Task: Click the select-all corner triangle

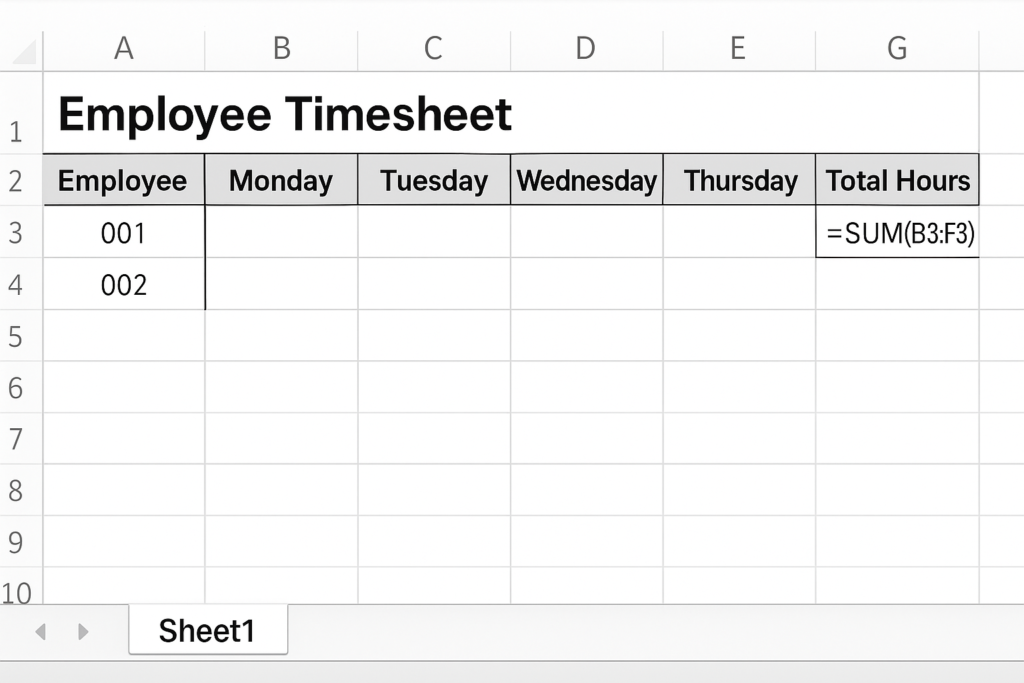Action: [x=24, y=52]
